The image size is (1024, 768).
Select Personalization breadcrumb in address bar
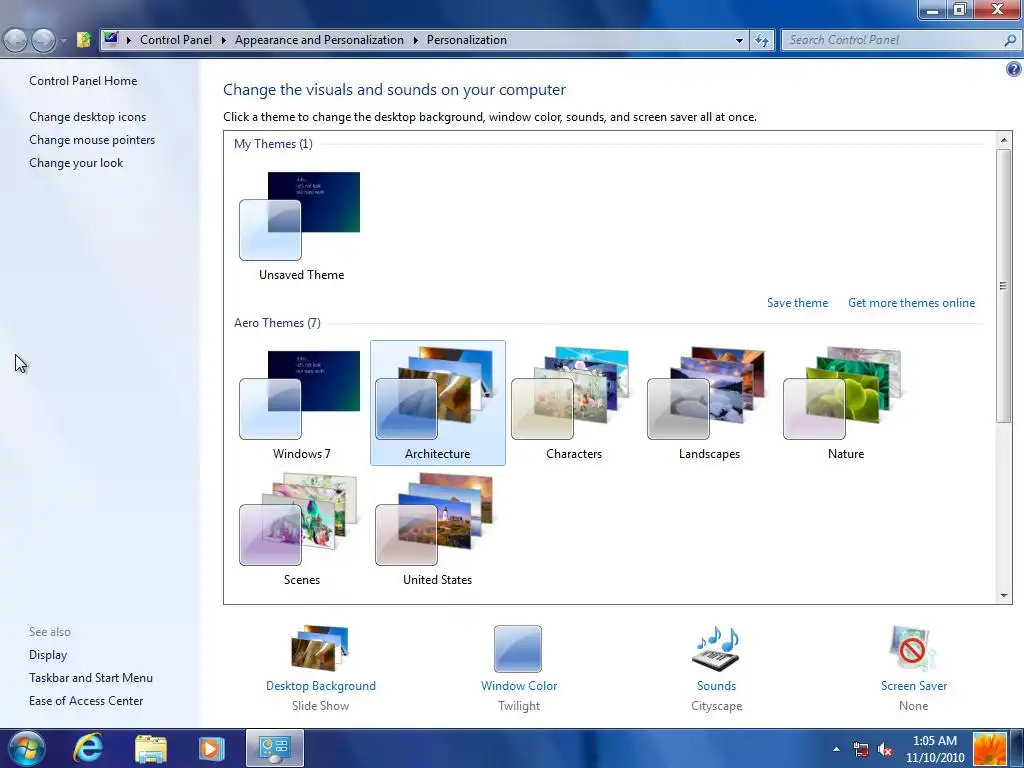pyautogui.click(x=466, y=40)
